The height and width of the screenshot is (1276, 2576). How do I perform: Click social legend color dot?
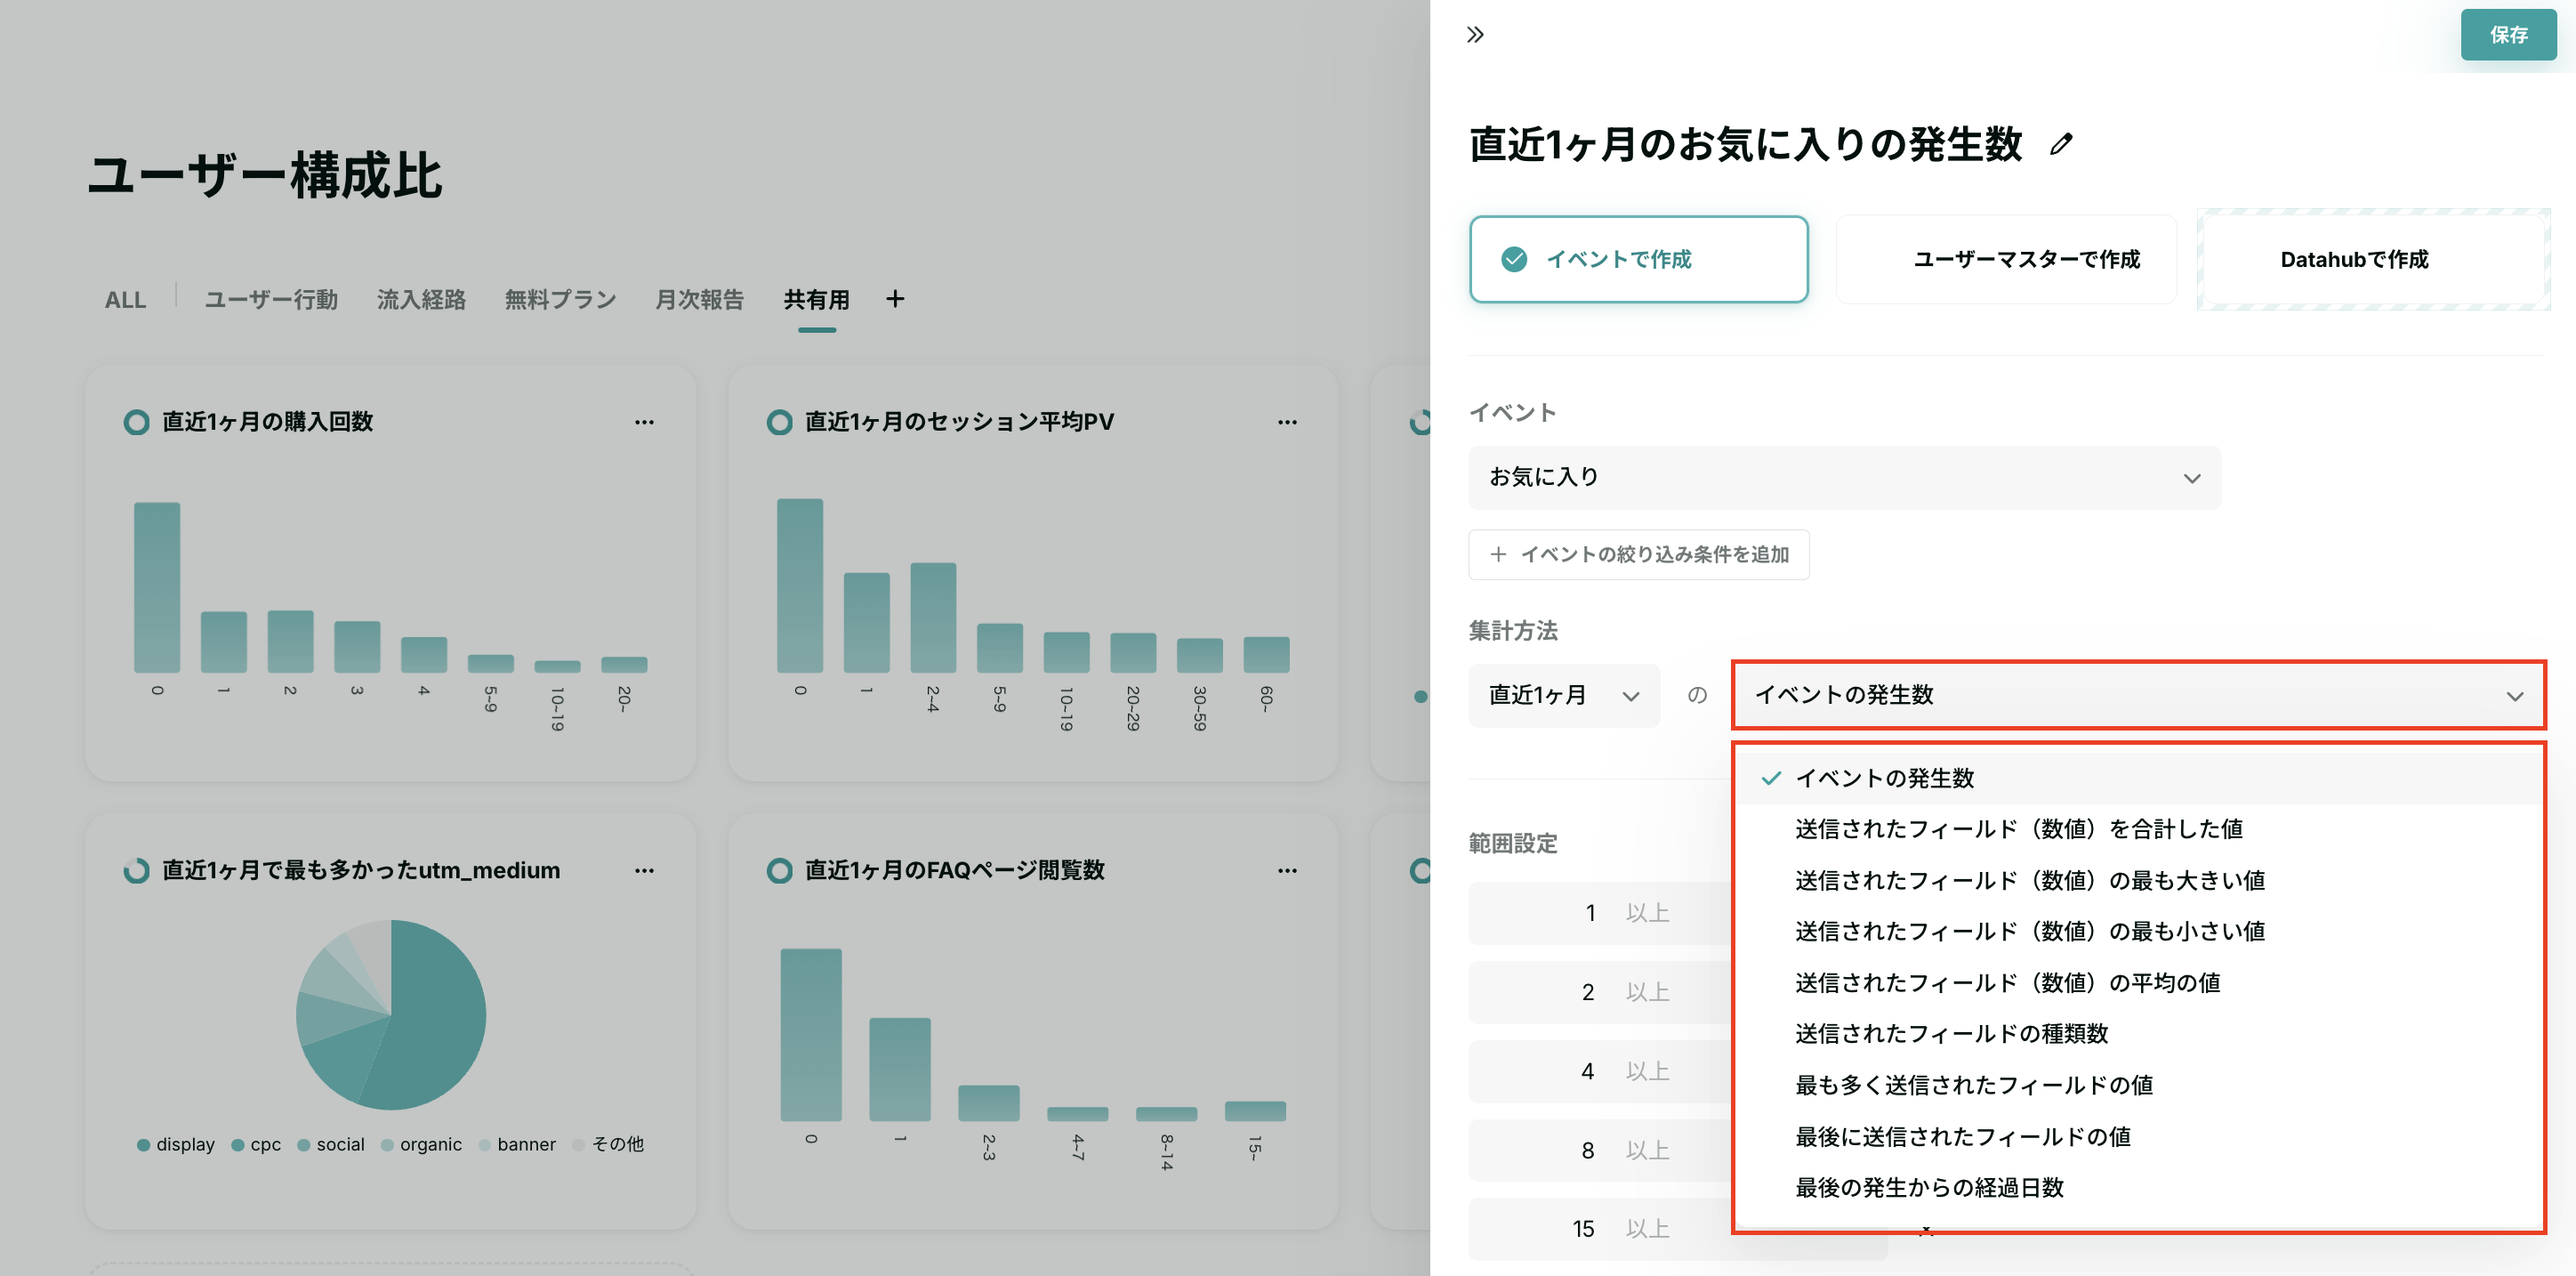pyautogui.click(x=303, y=1145)
